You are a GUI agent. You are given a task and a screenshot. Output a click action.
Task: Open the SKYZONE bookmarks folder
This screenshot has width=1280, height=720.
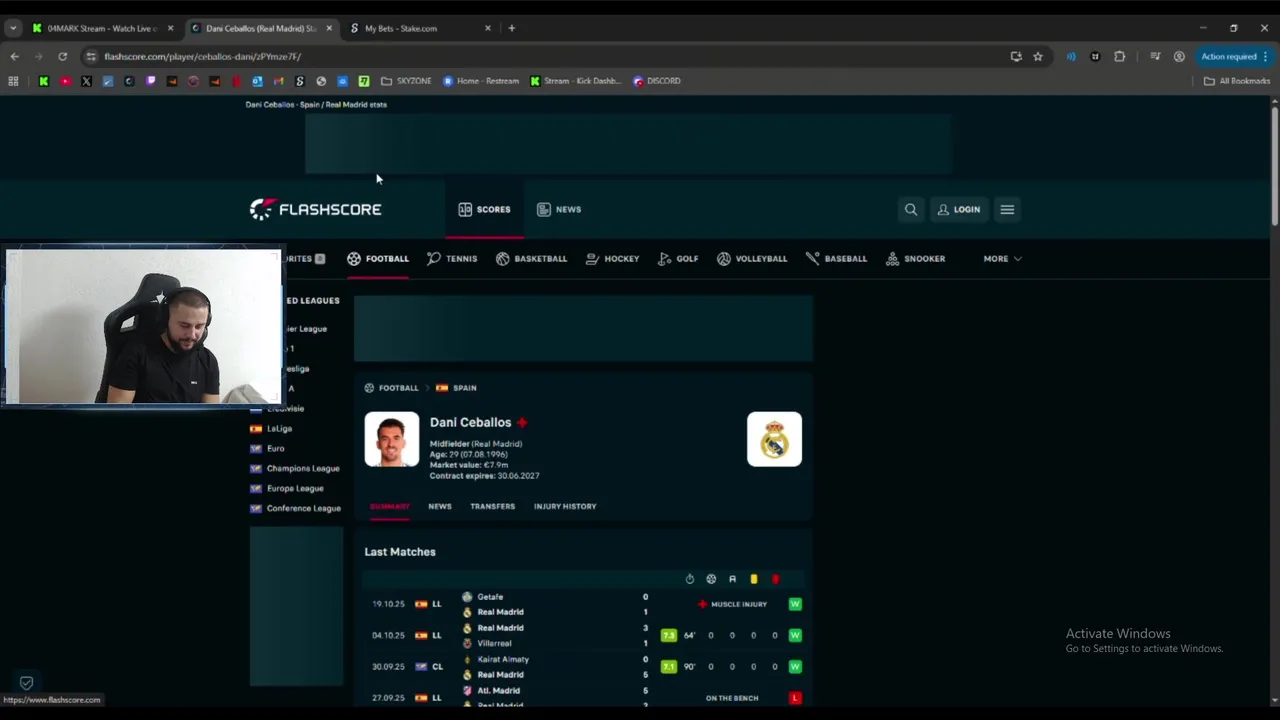coord(406,81)
